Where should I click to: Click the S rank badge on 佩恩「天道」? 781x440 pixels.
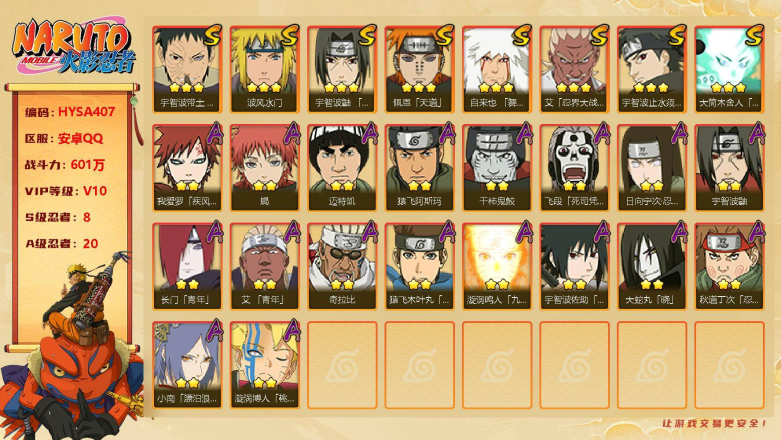click(443, 36)
